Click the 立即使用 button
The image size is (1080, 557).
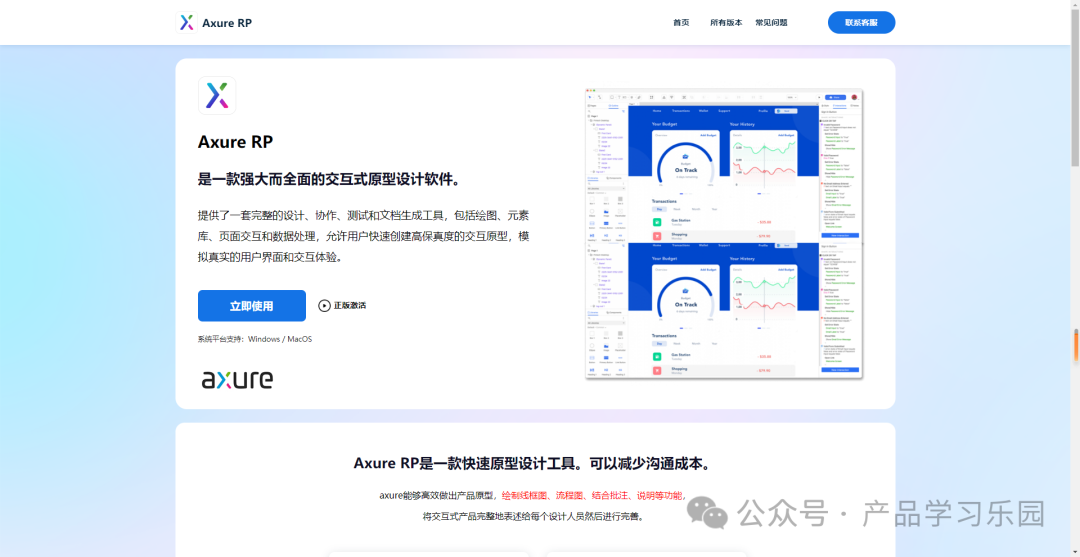point(251,306)
